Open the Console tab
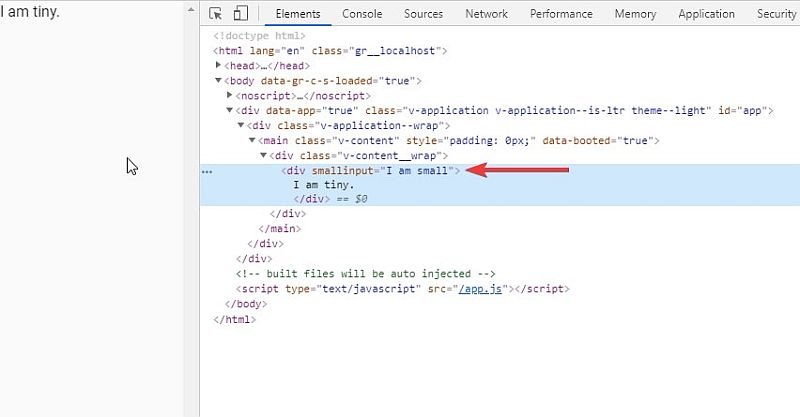800x417 pixels. coord(362,14)
